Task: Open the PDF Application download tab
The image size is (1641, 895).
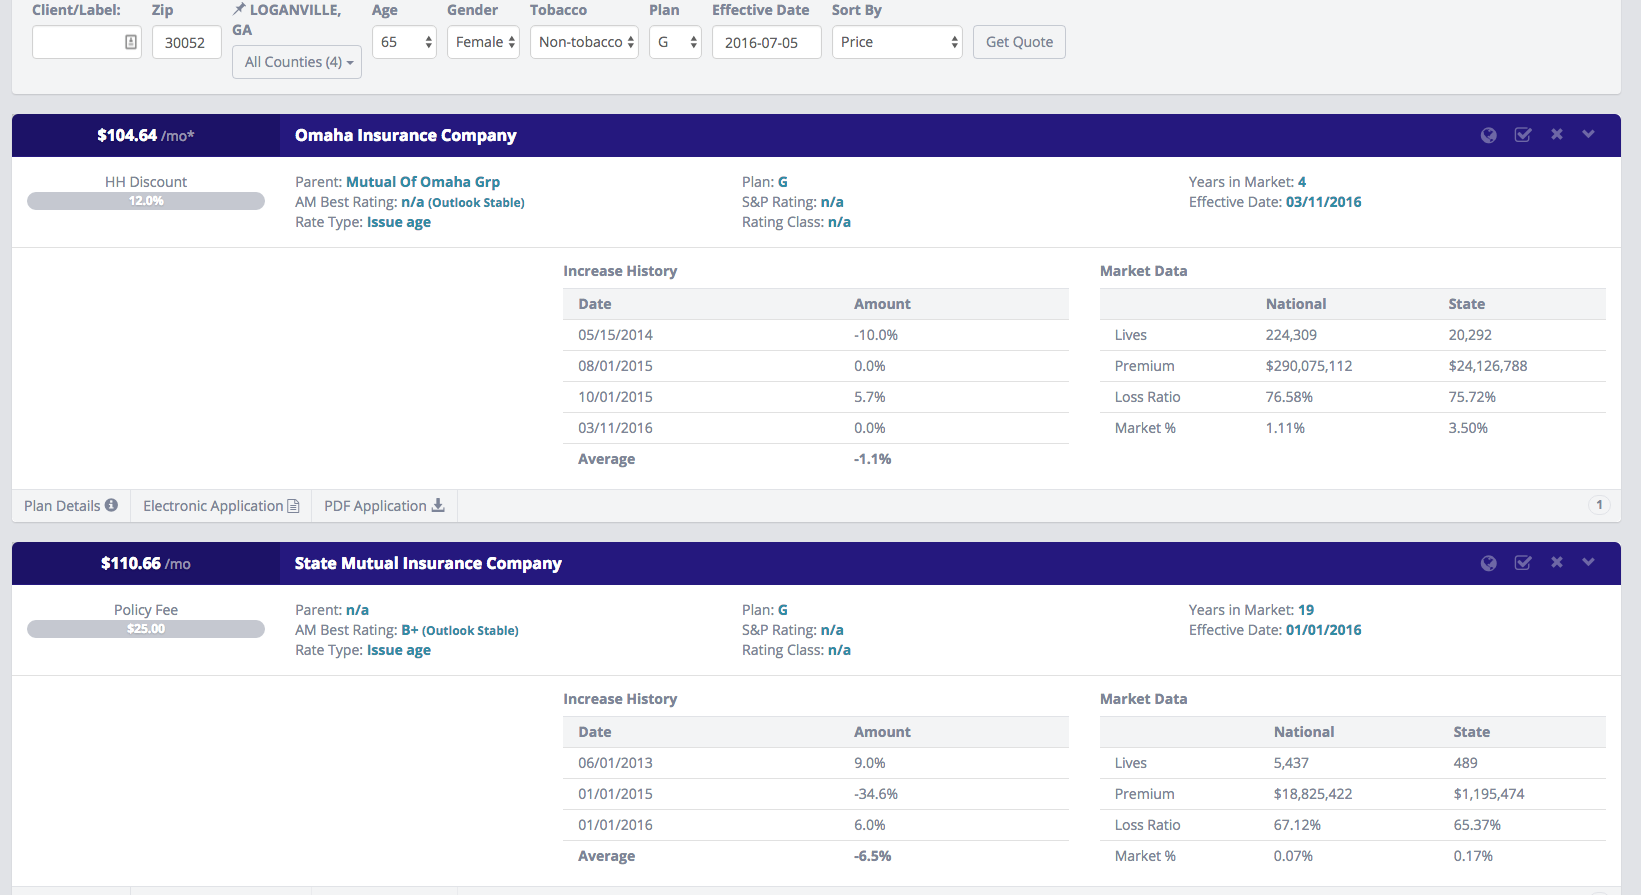Action: tap(384, 506)
